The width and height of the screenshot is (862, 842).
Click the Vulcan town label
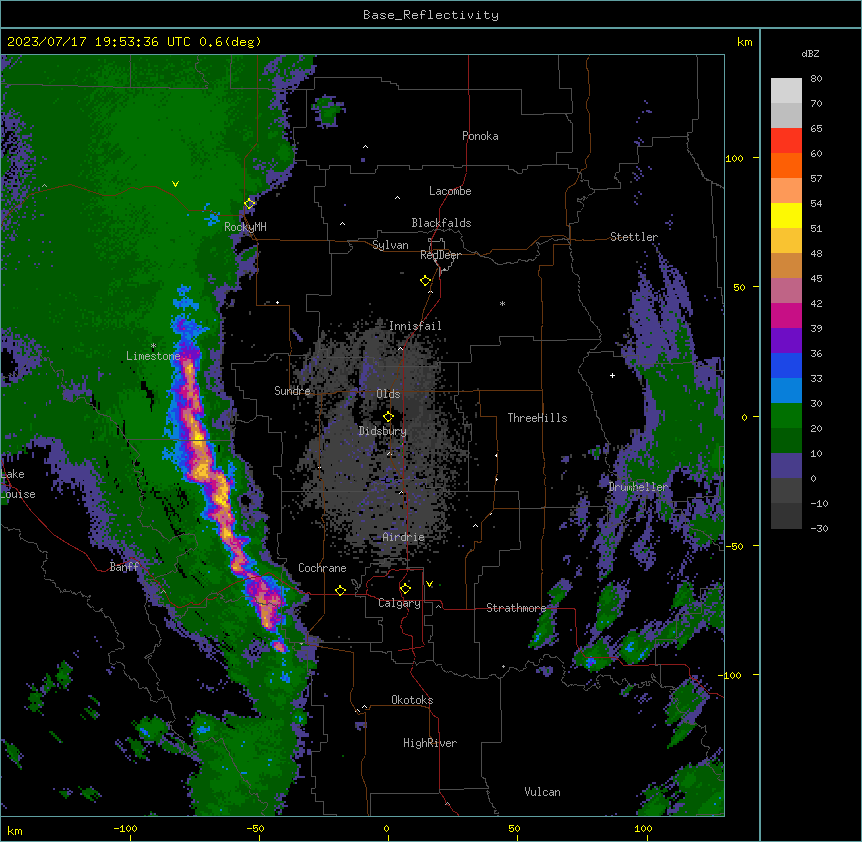(542, 792)
